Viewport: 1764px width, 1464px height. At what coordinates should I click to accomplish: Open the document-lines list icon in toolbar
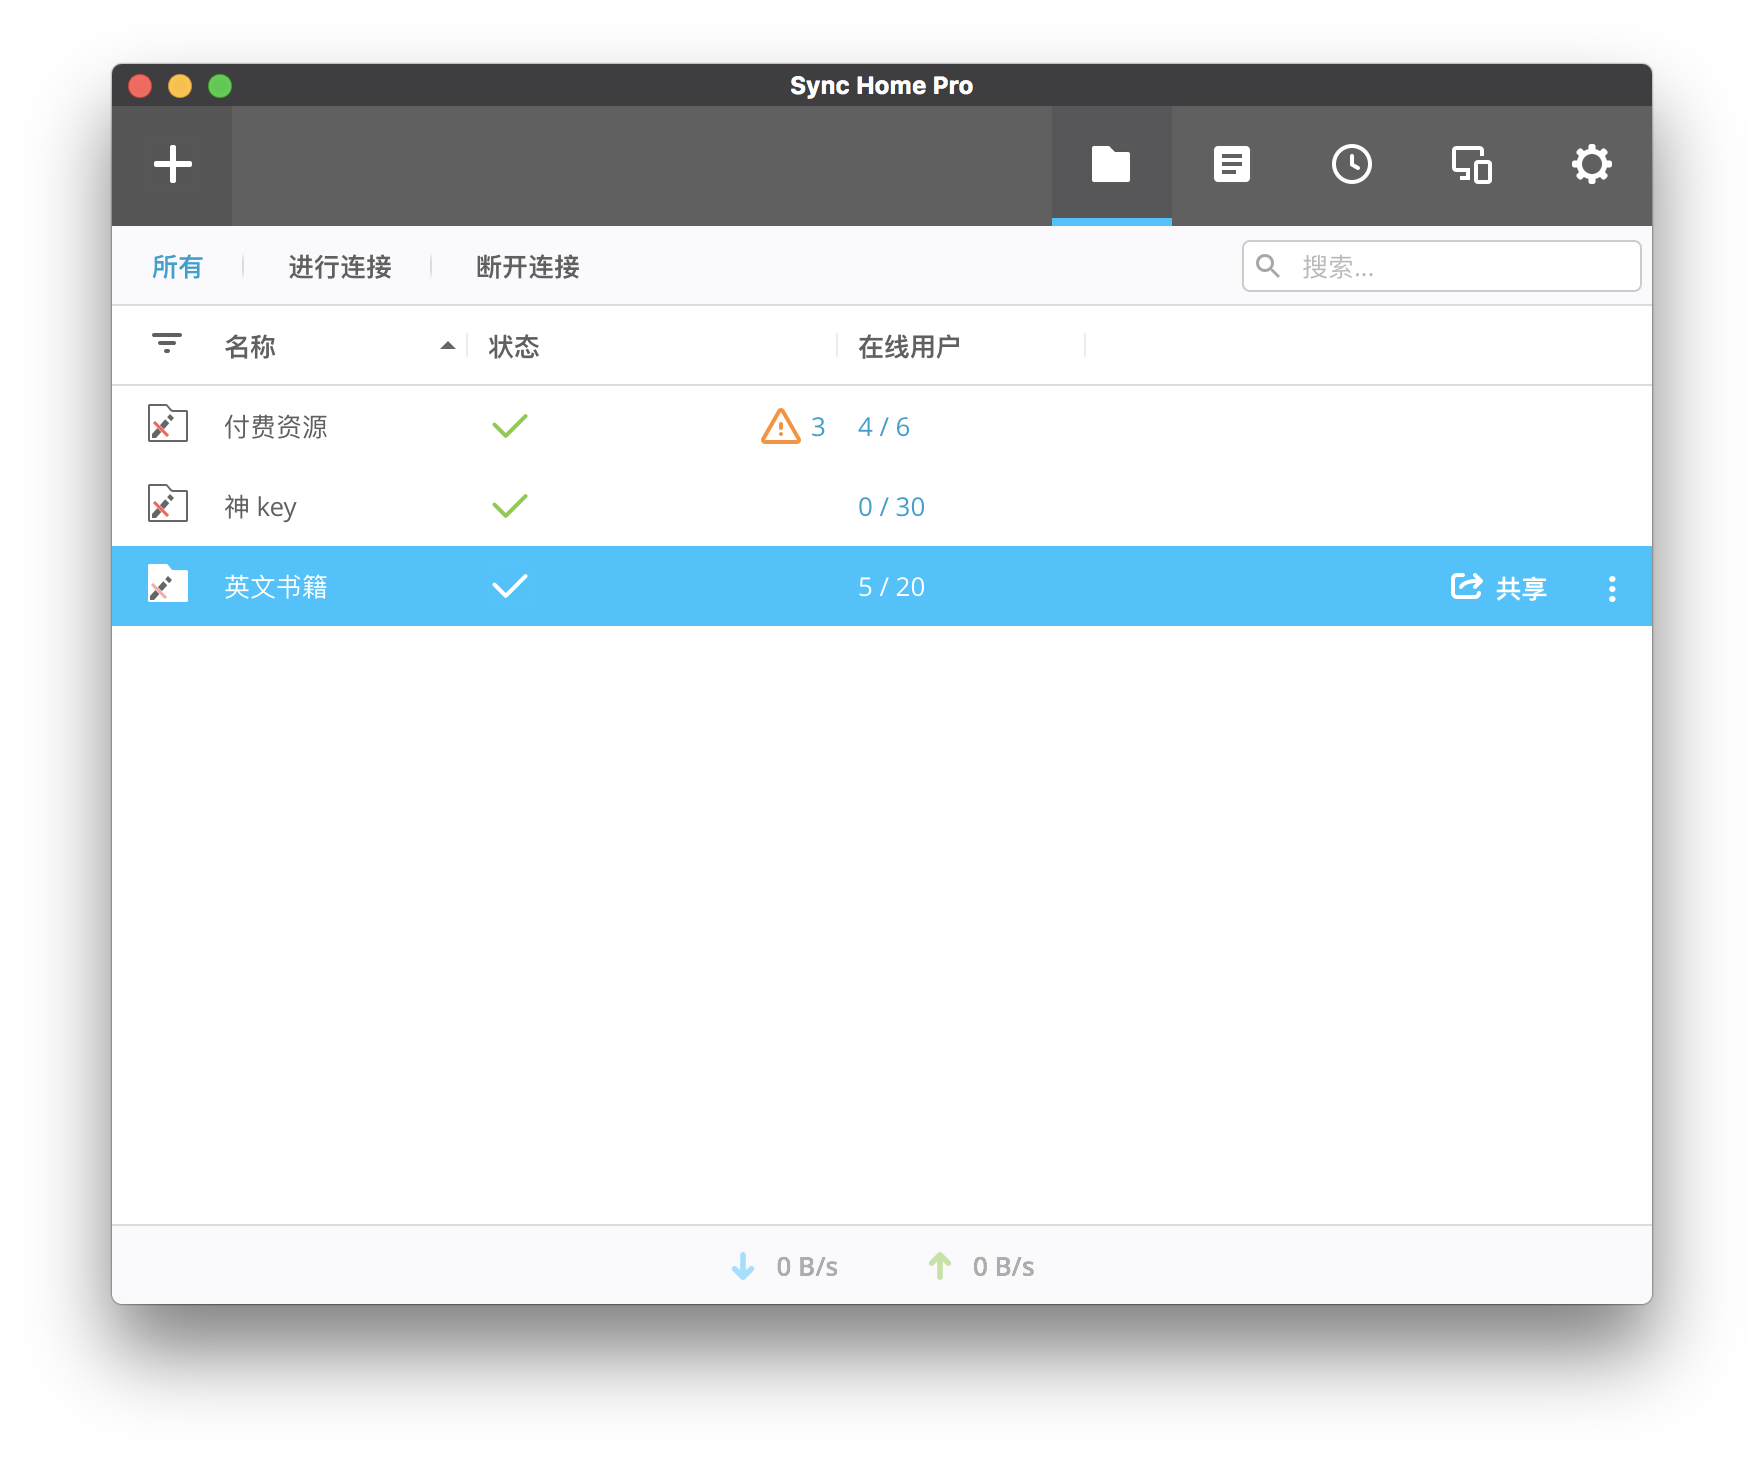point(1231,165)
